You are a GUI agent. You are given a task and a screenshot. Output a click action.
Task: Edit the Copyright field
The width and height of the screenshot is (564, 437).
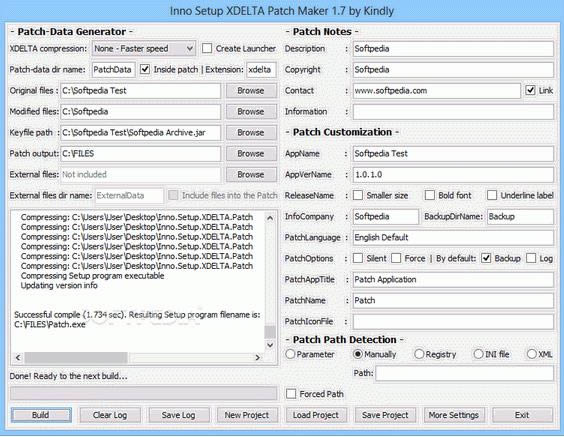click(x=453, y=69)
